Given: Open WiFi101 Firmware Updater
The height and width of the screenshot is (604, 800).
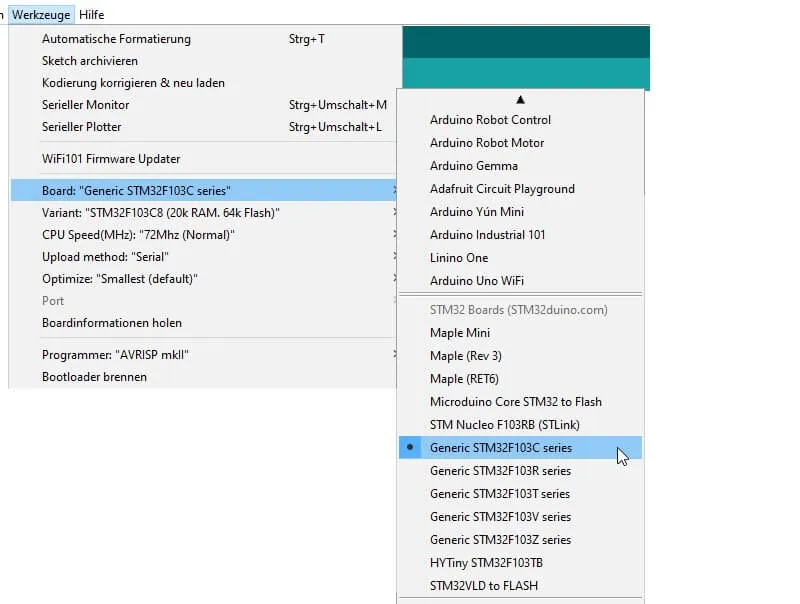Looking at the screenshot, I should (x=111, y=159).
